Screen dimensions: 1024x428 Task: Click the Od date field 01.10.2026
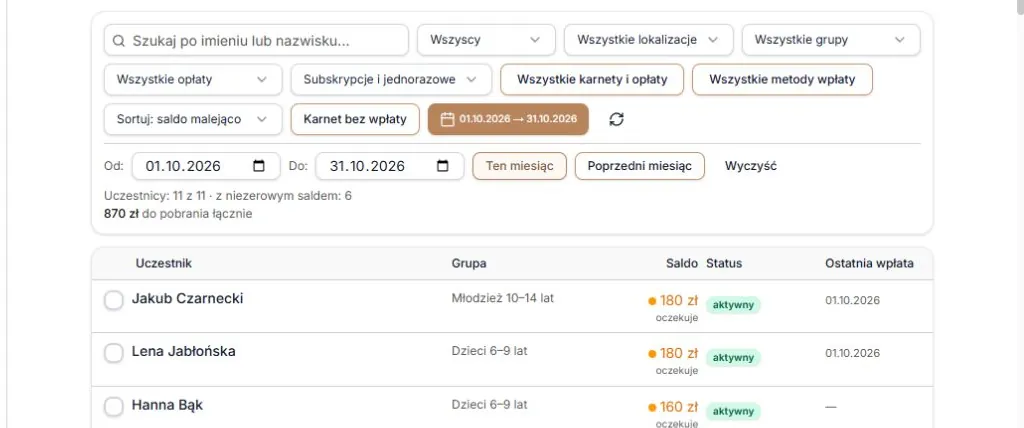tap(206, 166)
